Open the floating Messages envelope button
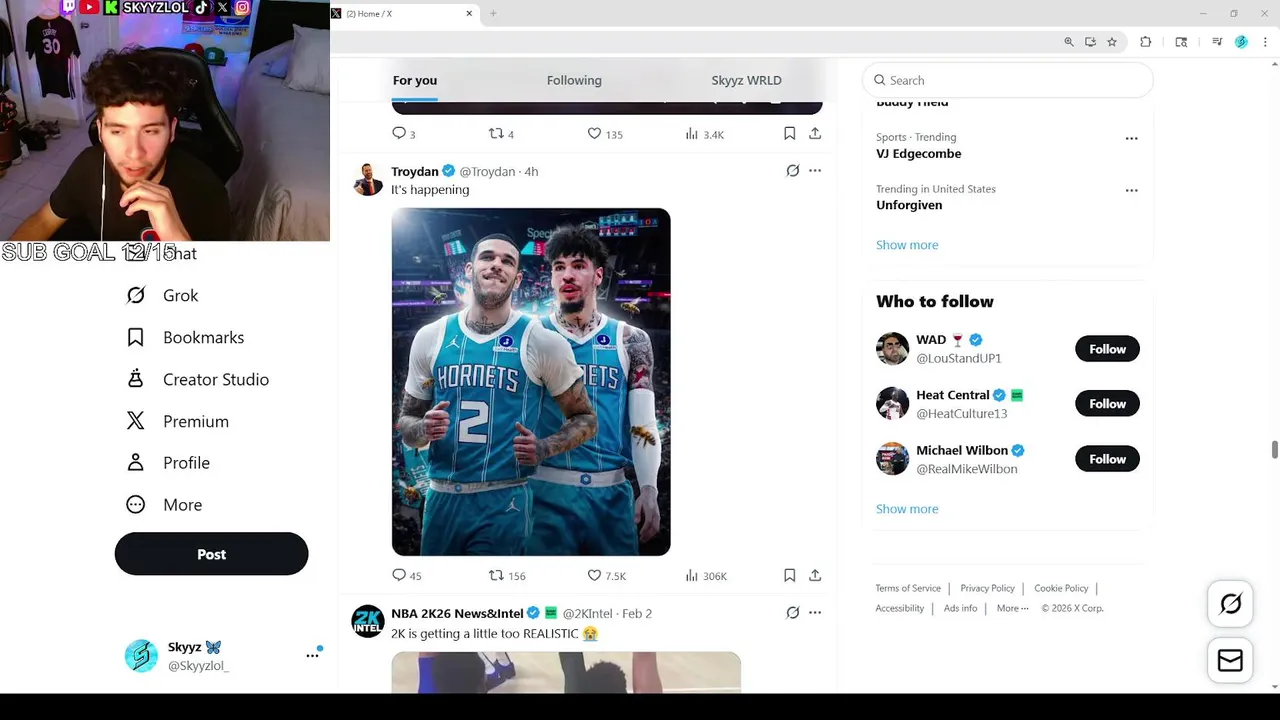1280x720 pixels. click(1230, 661)
